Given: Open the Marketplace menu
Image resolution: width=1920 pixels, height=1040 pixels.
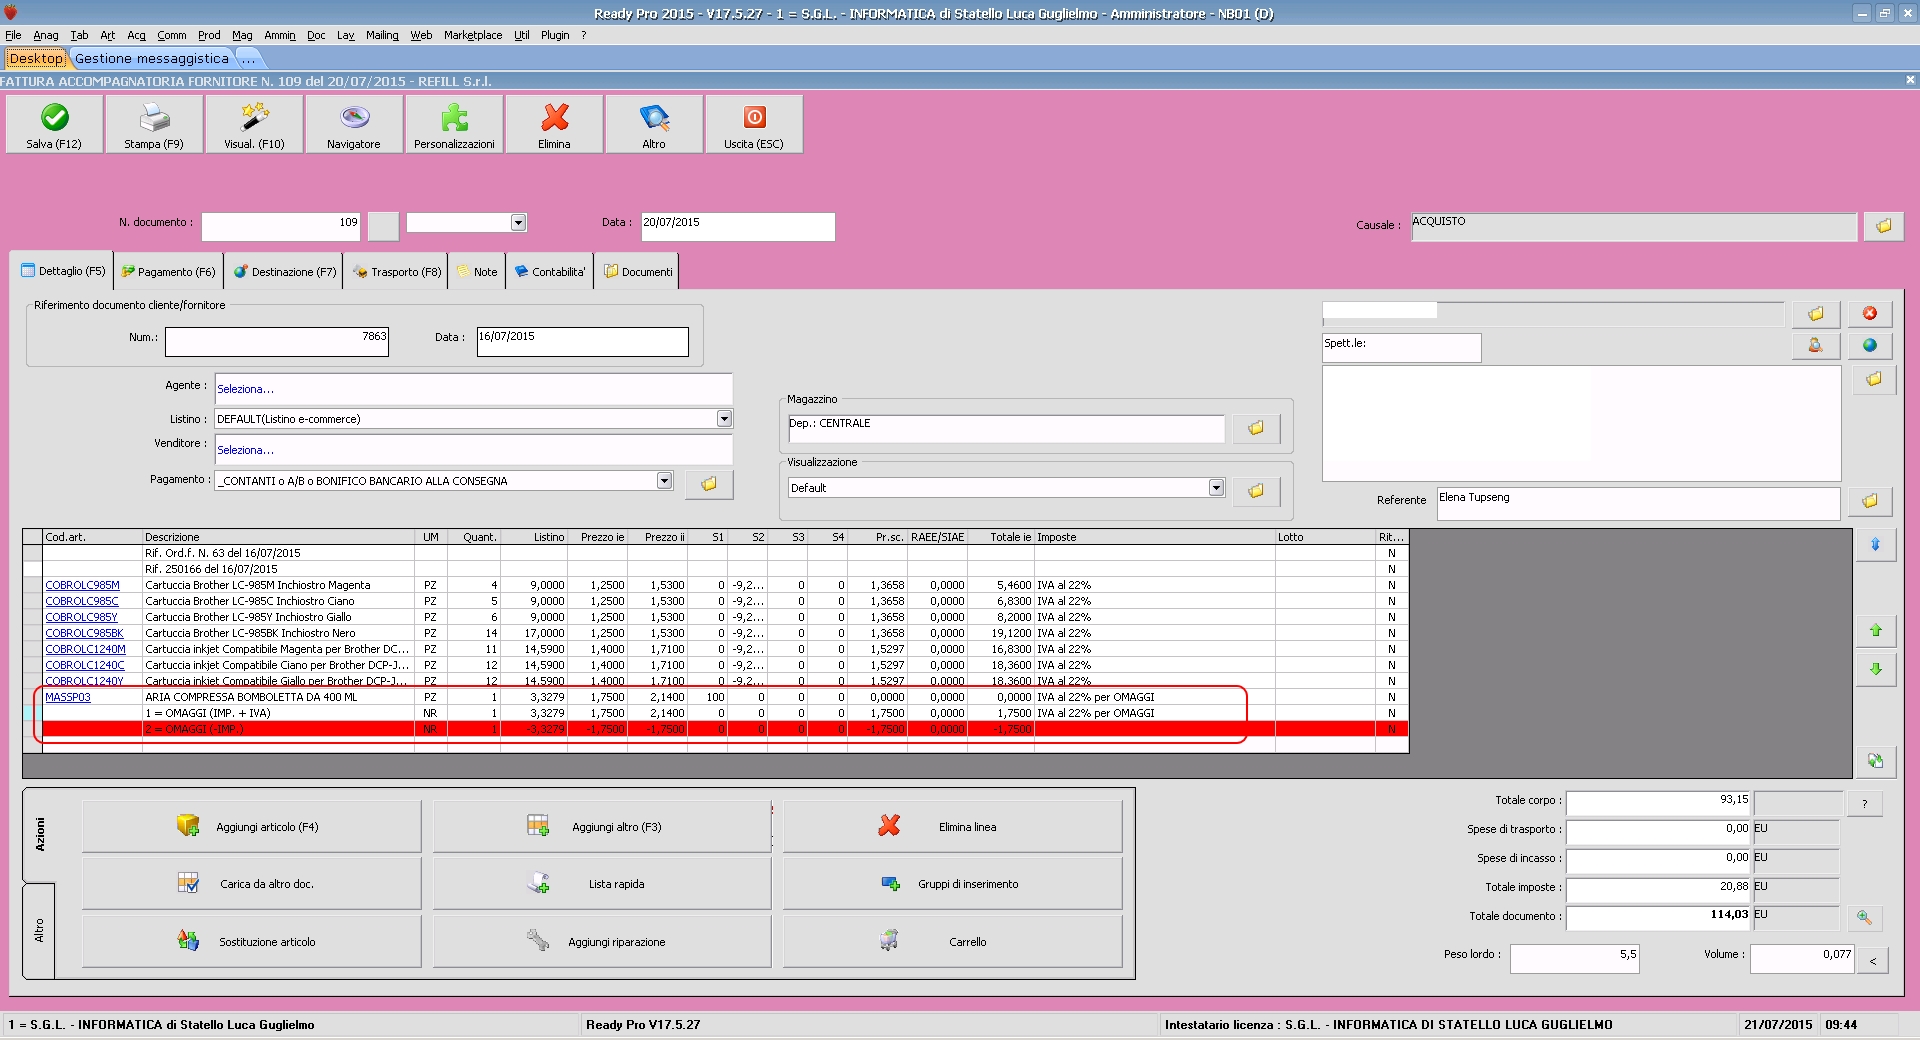Looking at the screenshot, I should click(x=473, y=35).
